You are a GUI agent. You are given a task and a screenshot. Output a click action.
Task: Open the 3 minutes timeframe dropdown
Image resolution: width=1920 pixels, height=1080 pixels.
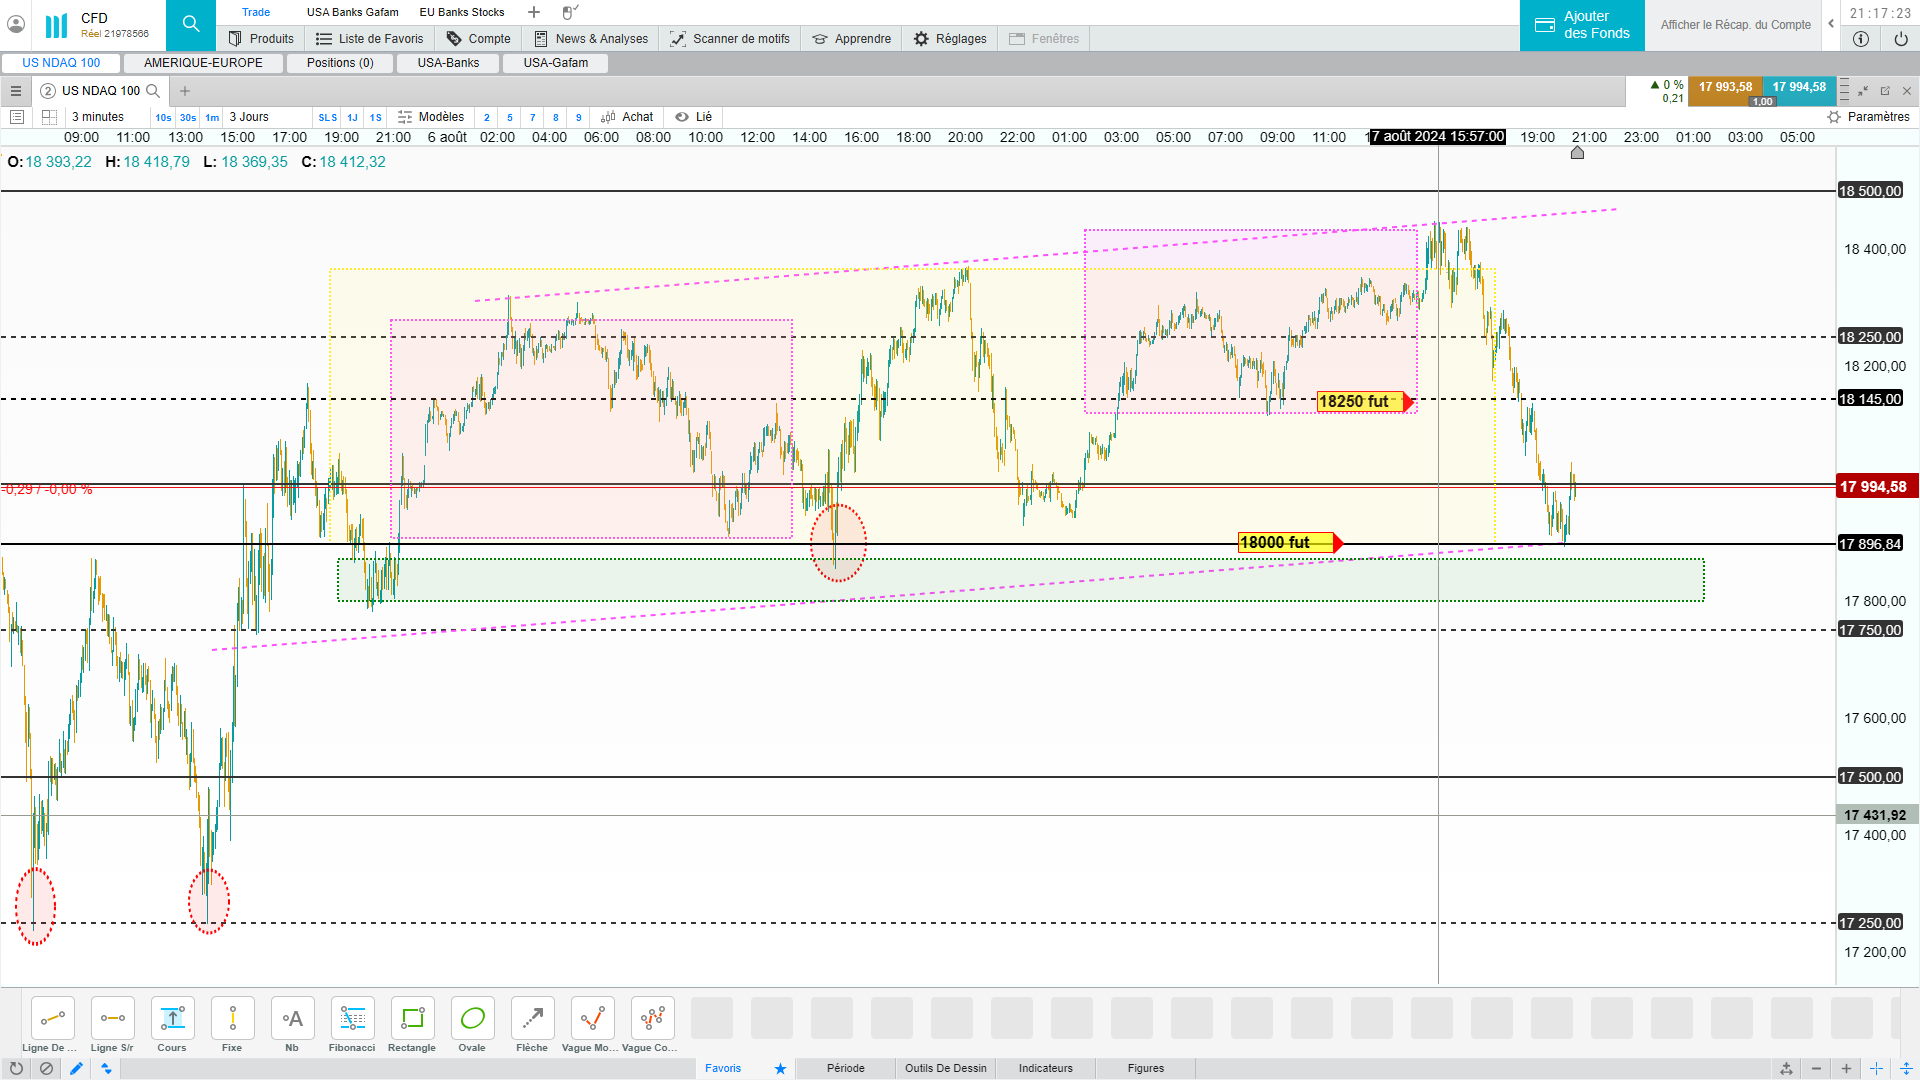pos(98,117)
